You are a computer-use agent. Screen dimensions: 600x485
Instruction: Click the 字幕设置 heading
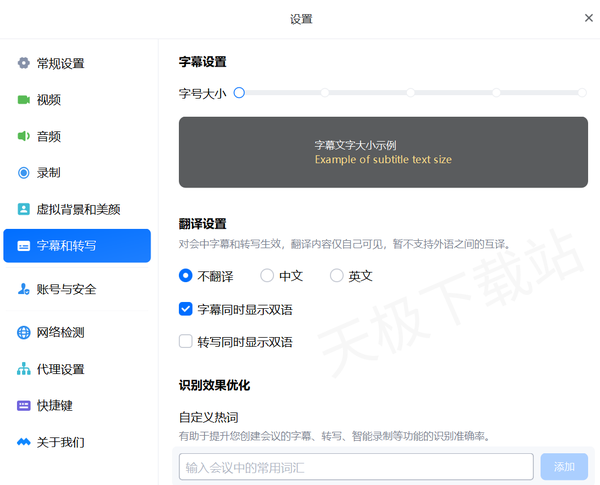pos(203,62)
